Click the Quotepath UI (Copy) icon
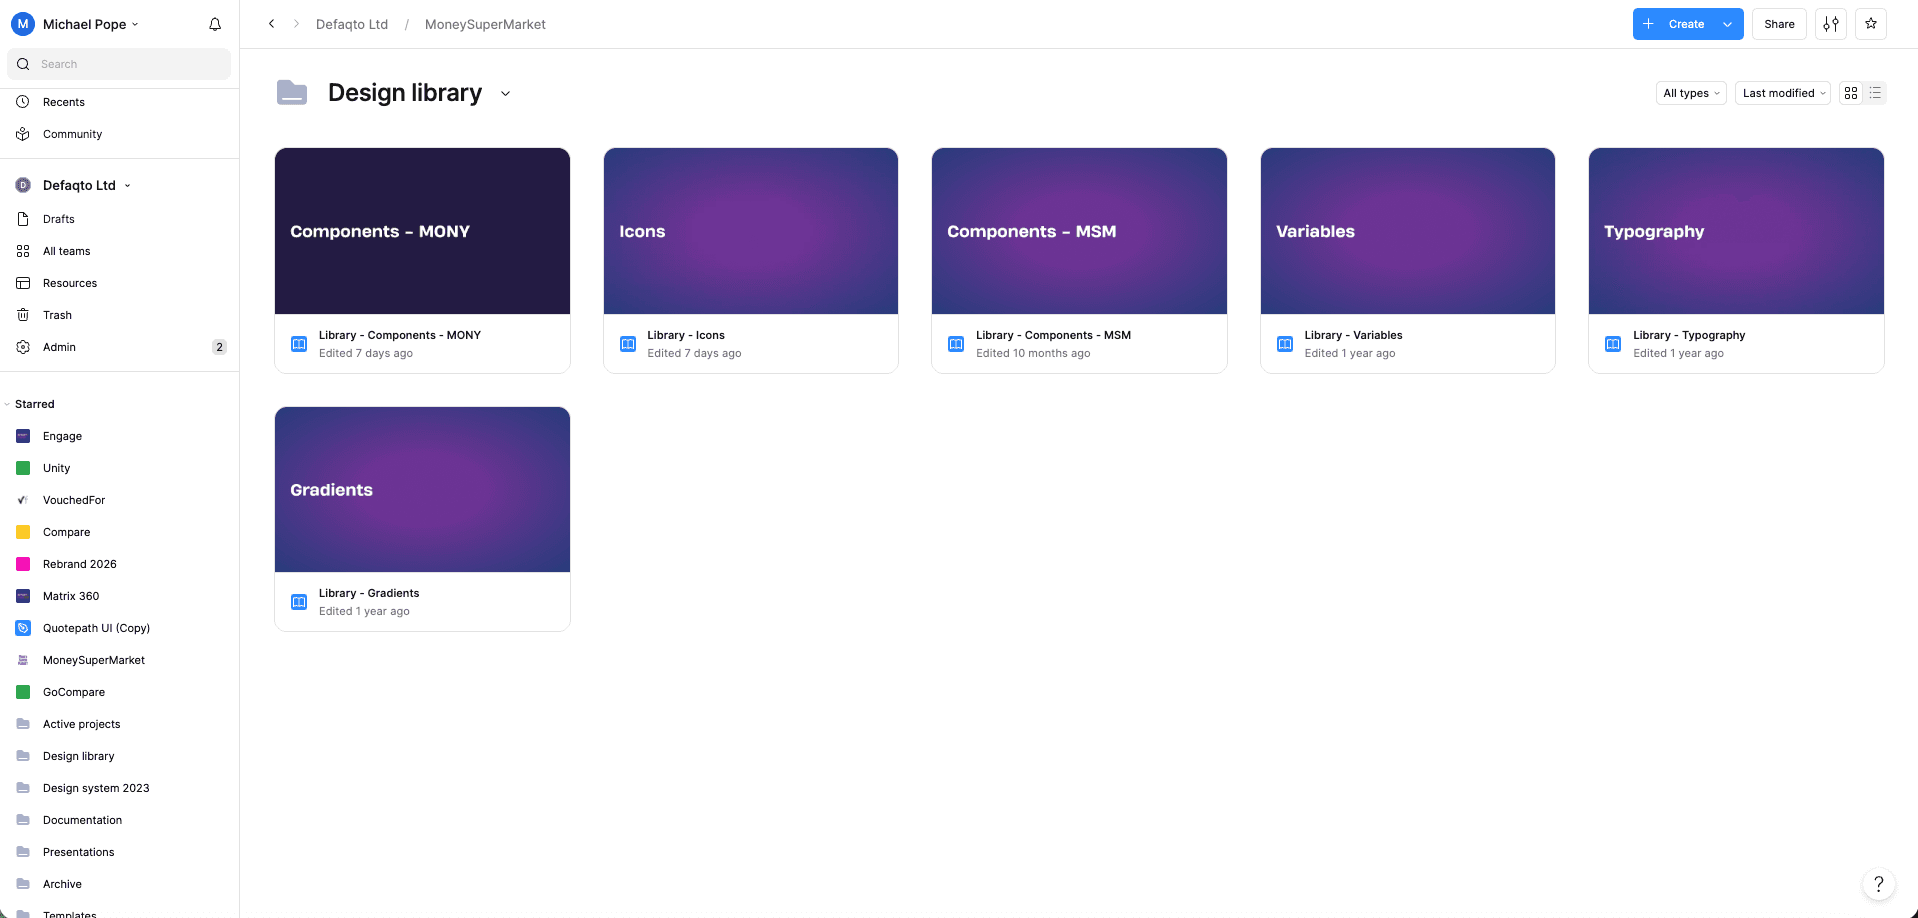 pos(23,628)
